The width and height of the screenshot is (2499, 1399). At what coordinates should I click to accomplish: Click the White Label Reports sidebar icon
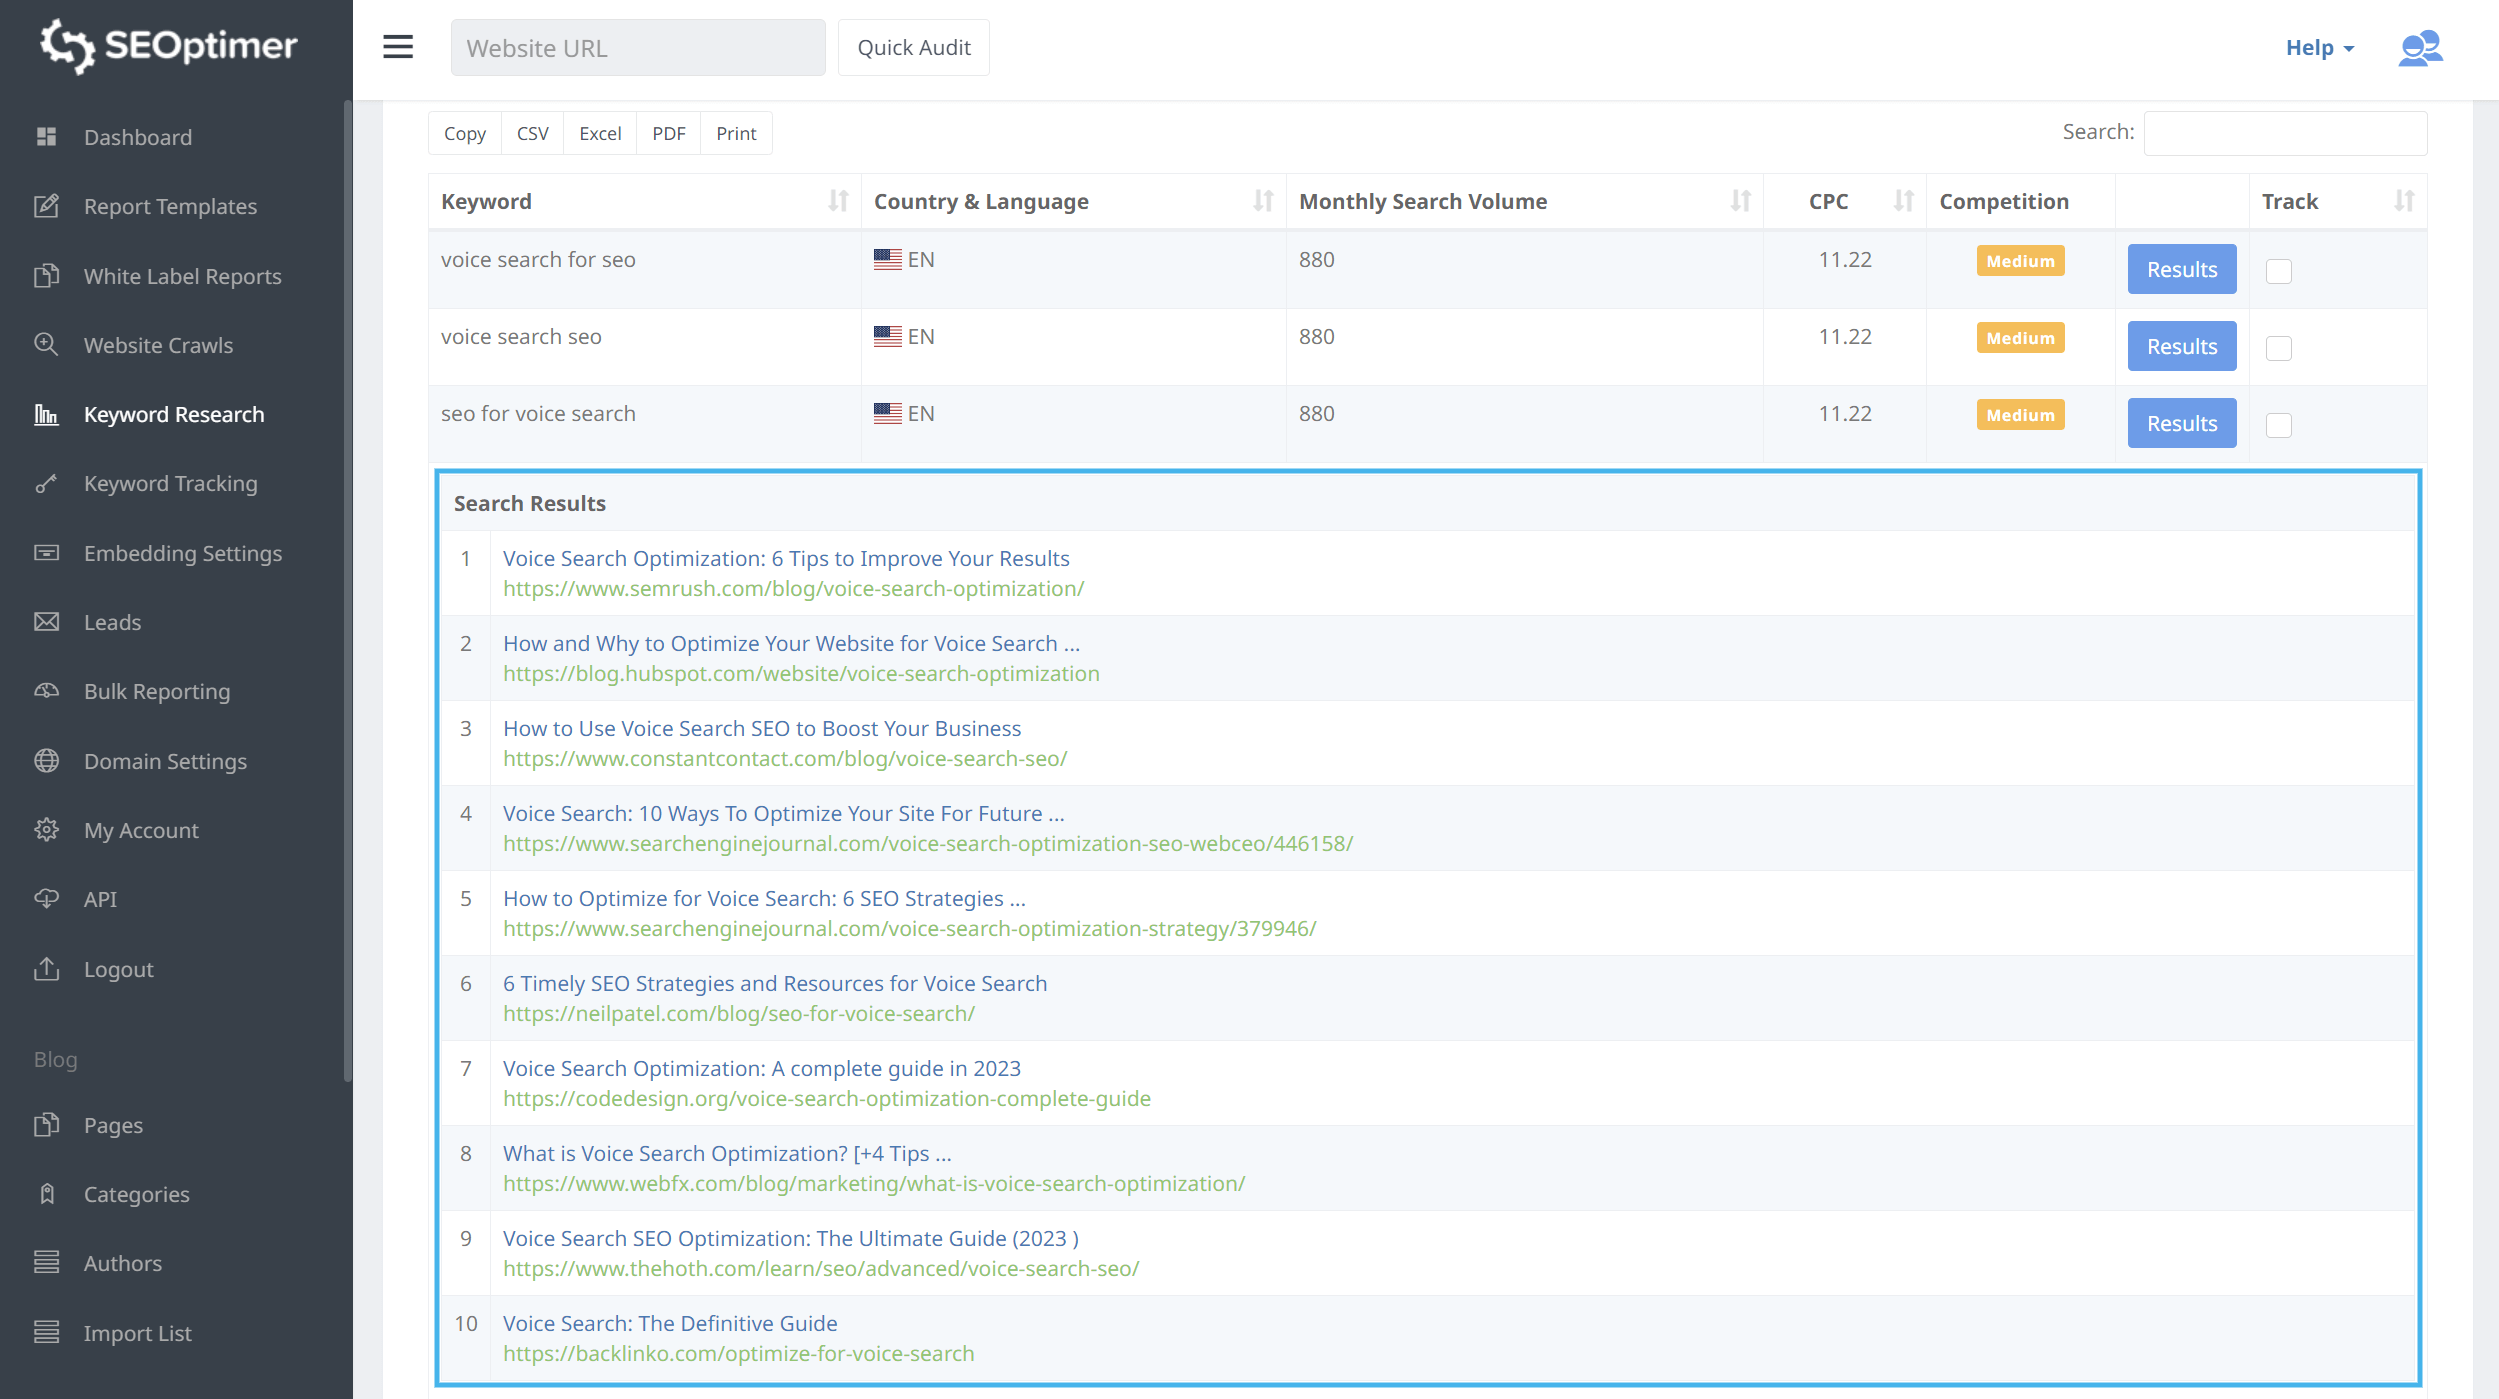[48, 275]
